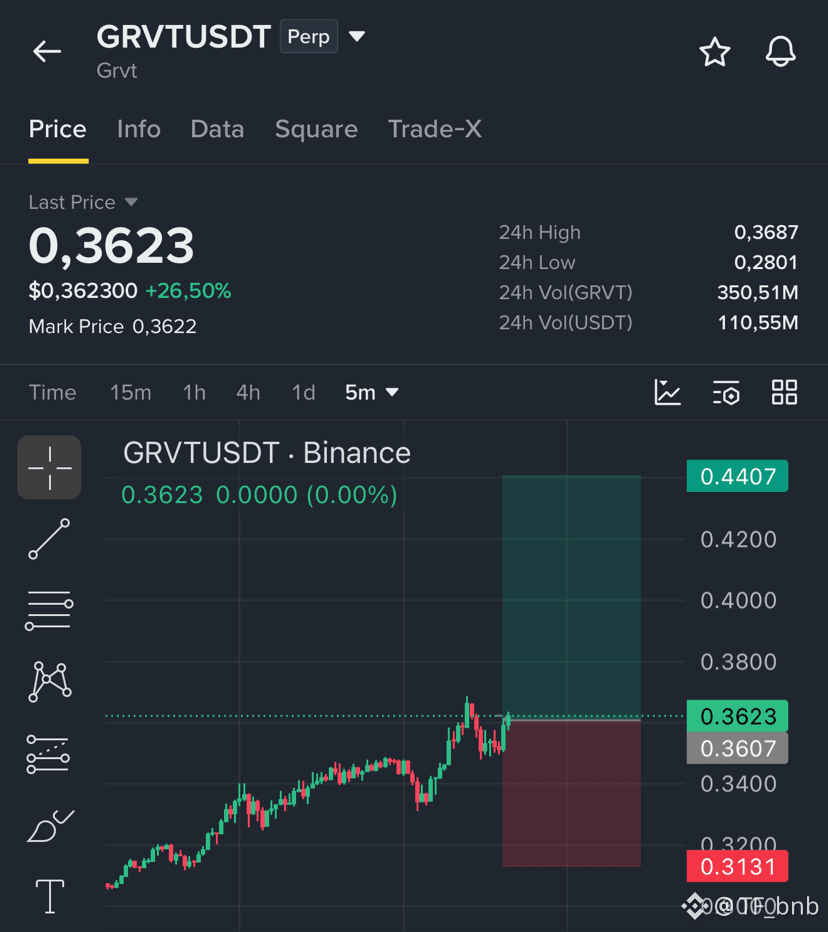
Task: Go back with the left arrow
Action: click(47, 52)
